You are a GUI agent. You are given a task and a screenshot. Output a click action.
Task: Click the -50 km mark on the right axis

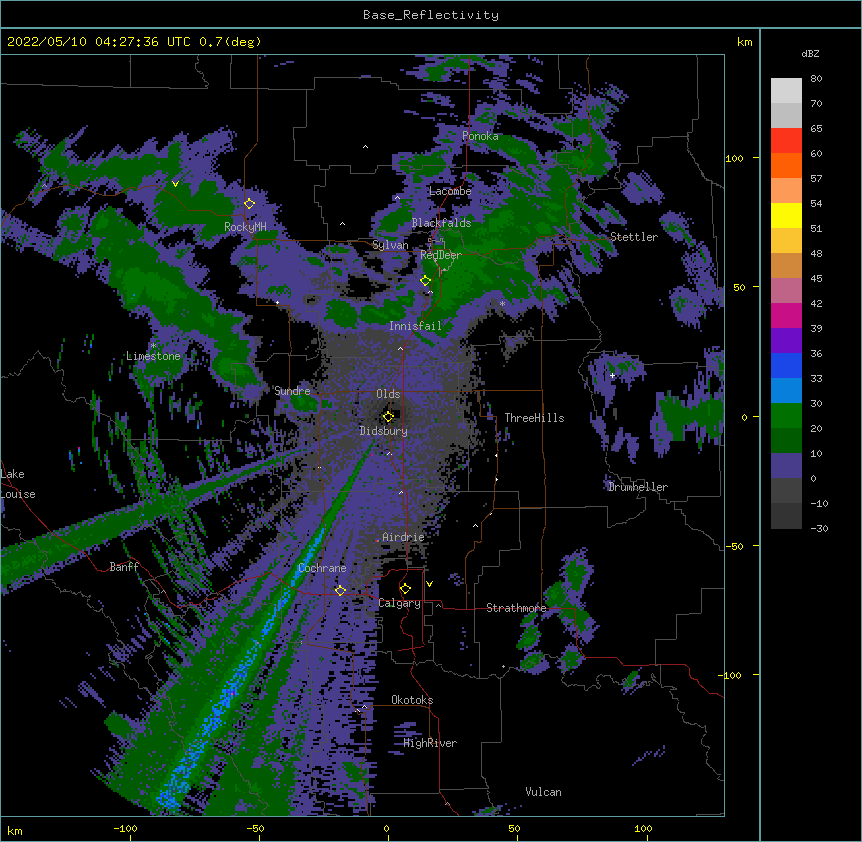[x=734, y=546]
